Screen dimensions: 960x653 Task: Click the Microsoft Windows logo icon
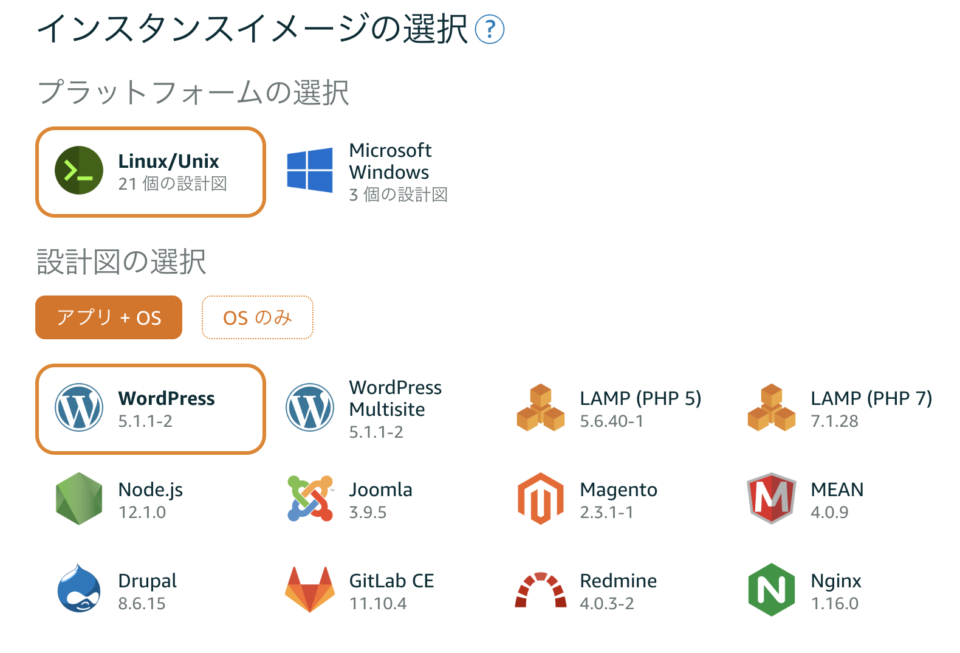coord(310,170)
